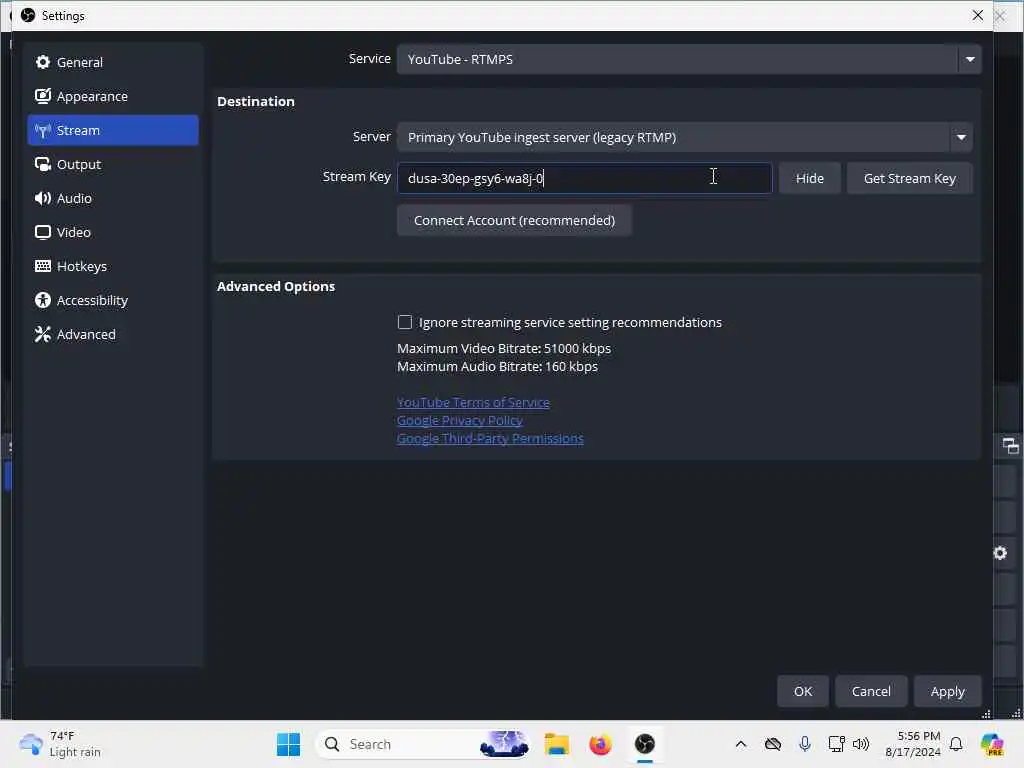Open the Copilot preview taskbar icon
This screenshot has height=768, width=1024.
(x=992, y=744)
